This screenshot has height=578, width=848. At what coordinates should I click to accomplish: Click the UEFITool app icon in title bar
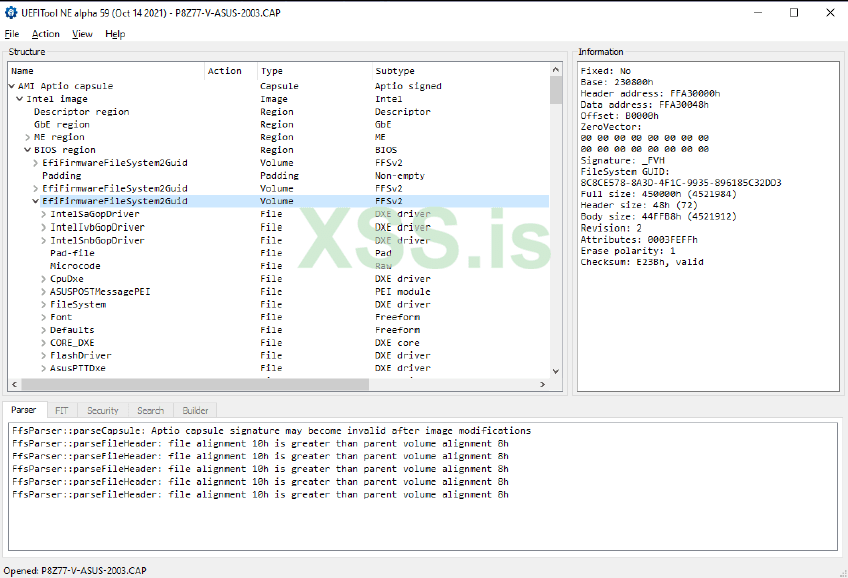[11, 12]
